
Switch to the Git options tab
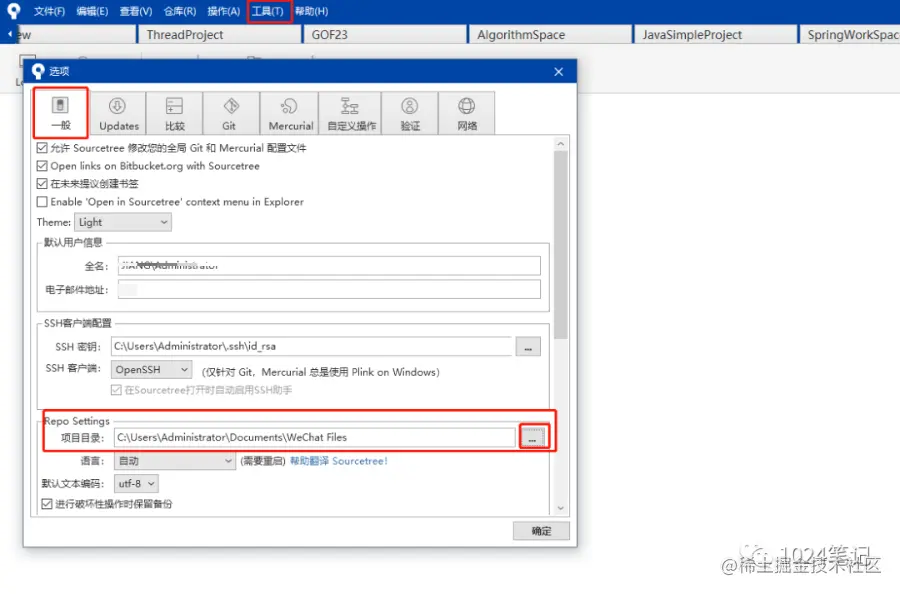pyautogui.click(x=231, y=113)
